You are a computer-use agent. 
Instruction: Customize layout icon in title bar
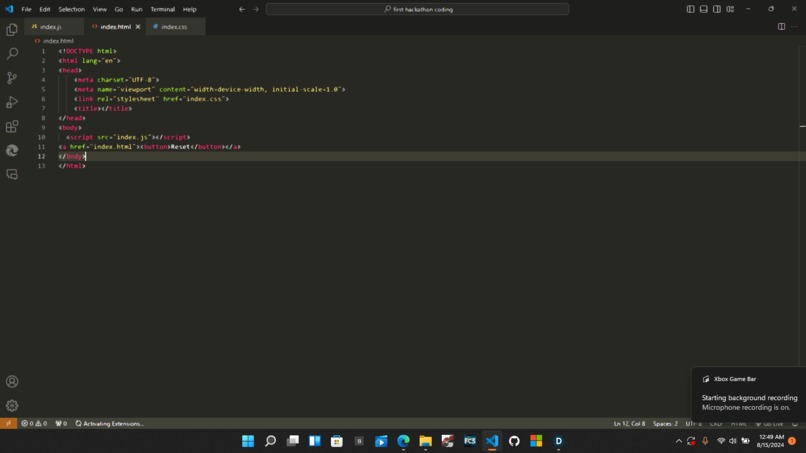click(730, 9)
